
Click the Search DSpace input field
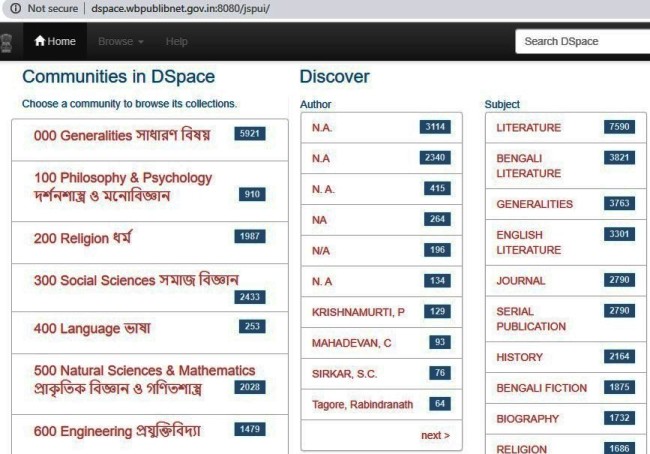580,42
